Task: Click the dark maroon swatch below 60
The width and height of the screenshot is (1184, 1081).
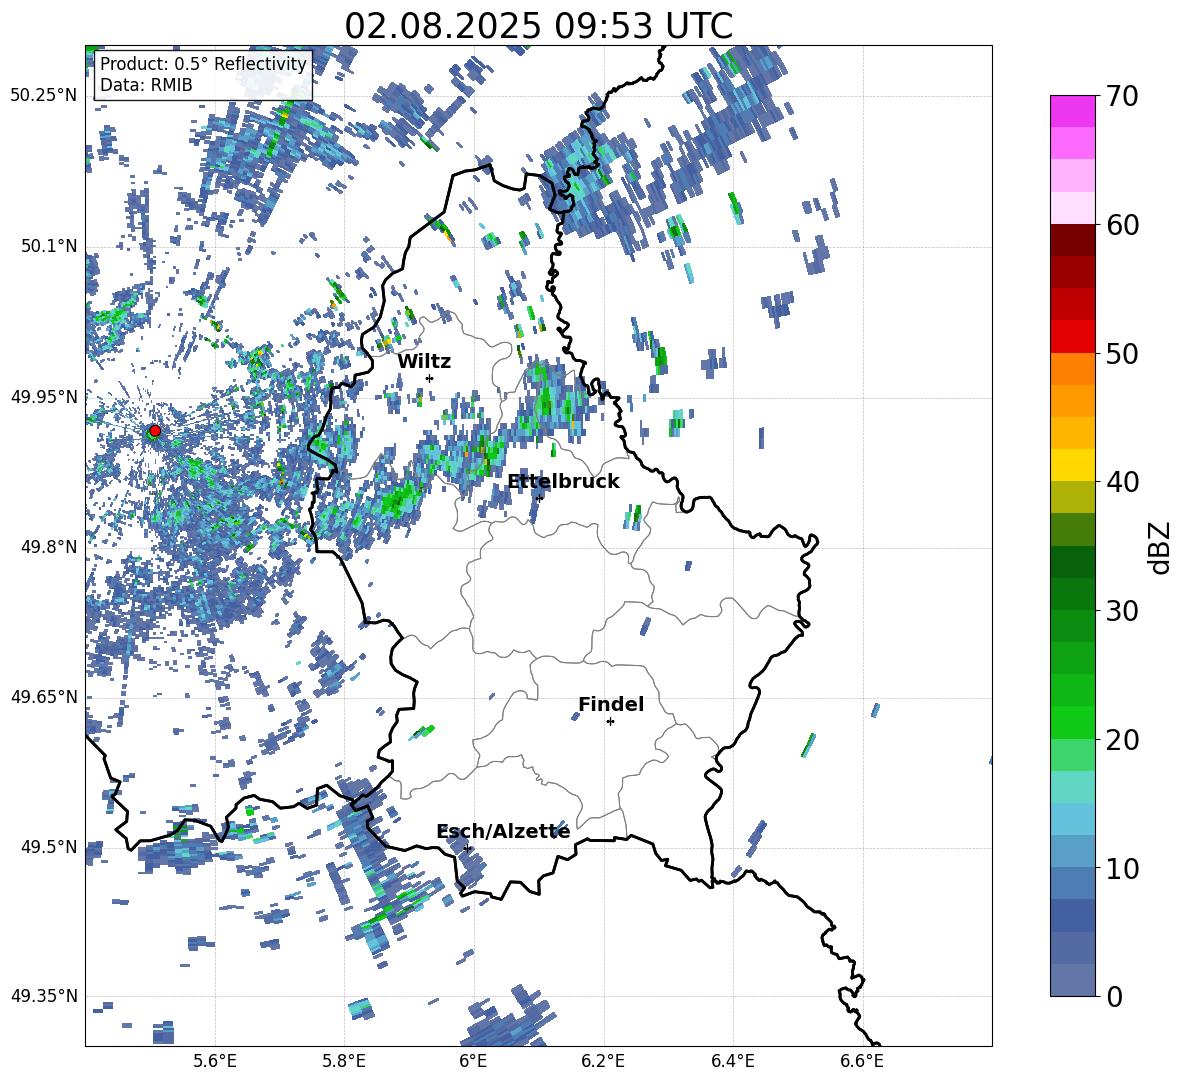Action: 1072,240
